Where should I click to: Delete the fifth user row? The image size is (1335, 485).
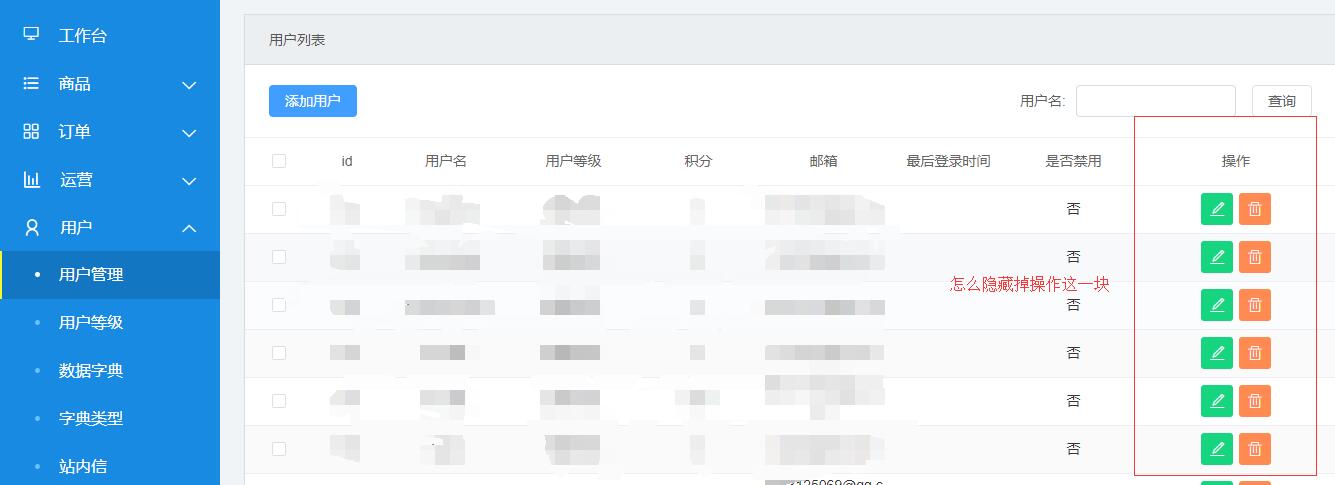click(1255, 401)
